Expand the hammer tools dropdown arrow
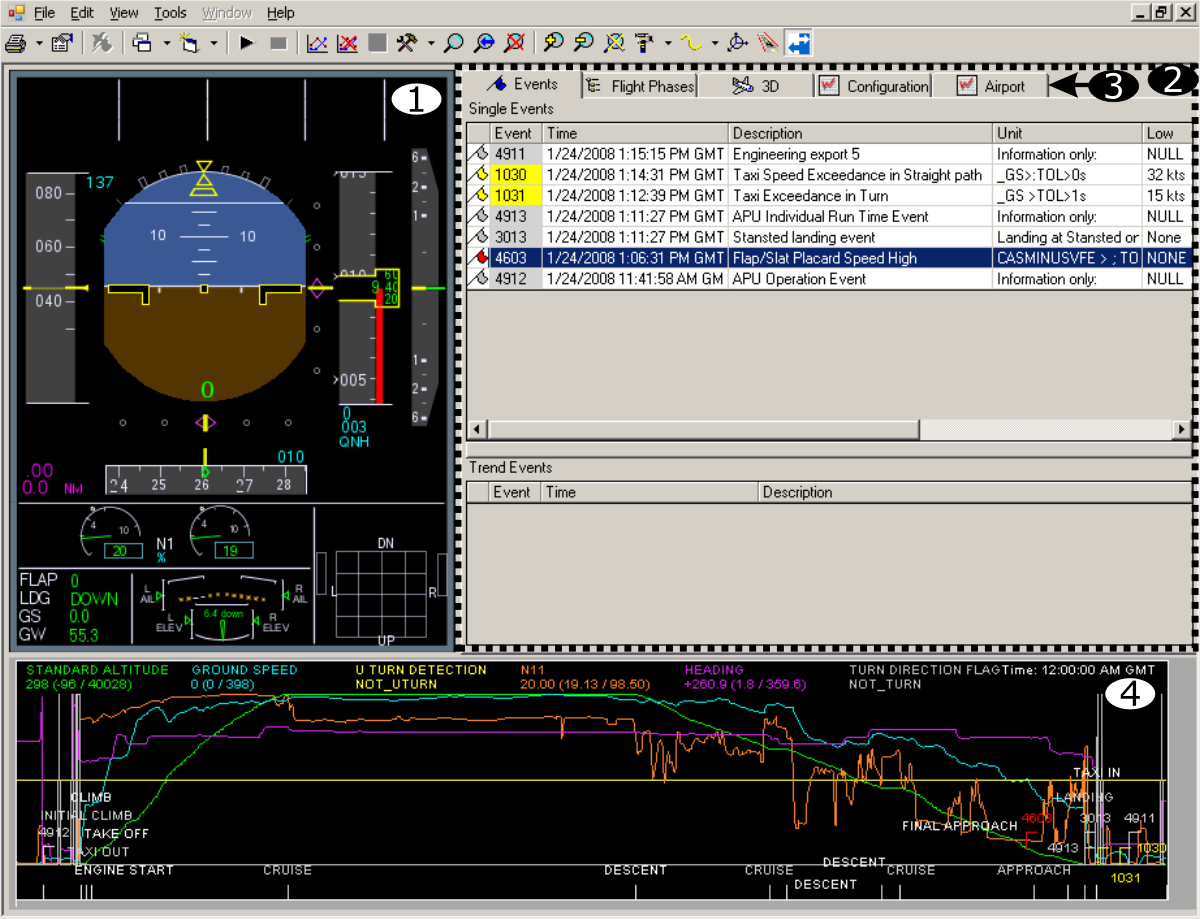The image size is (1200, 919). click(430, 44)
